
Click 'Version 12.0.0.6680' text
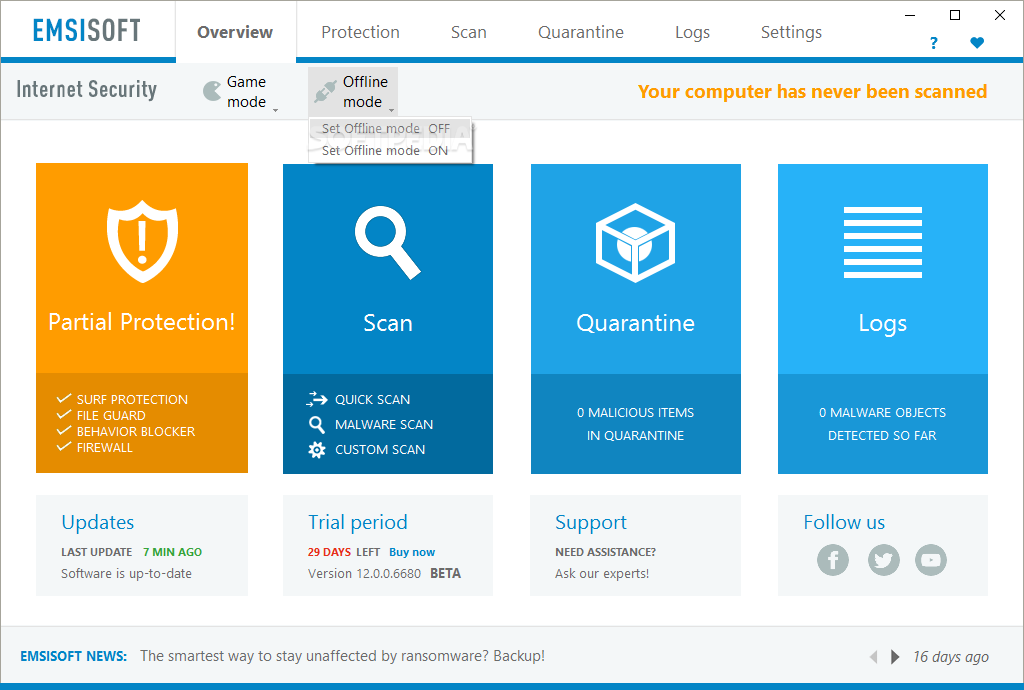[364, 574]
